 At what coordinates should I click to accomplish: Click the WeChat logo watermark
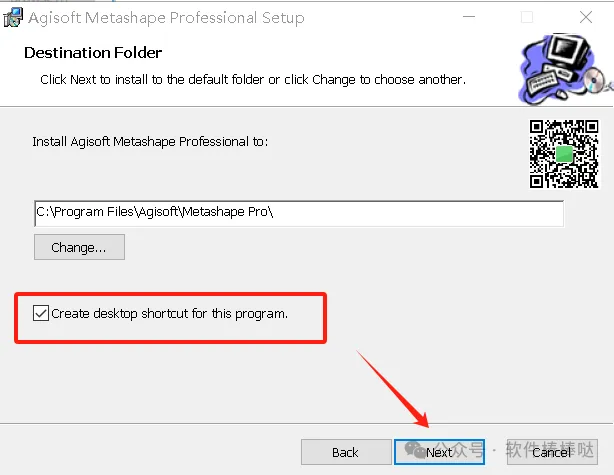415,450
